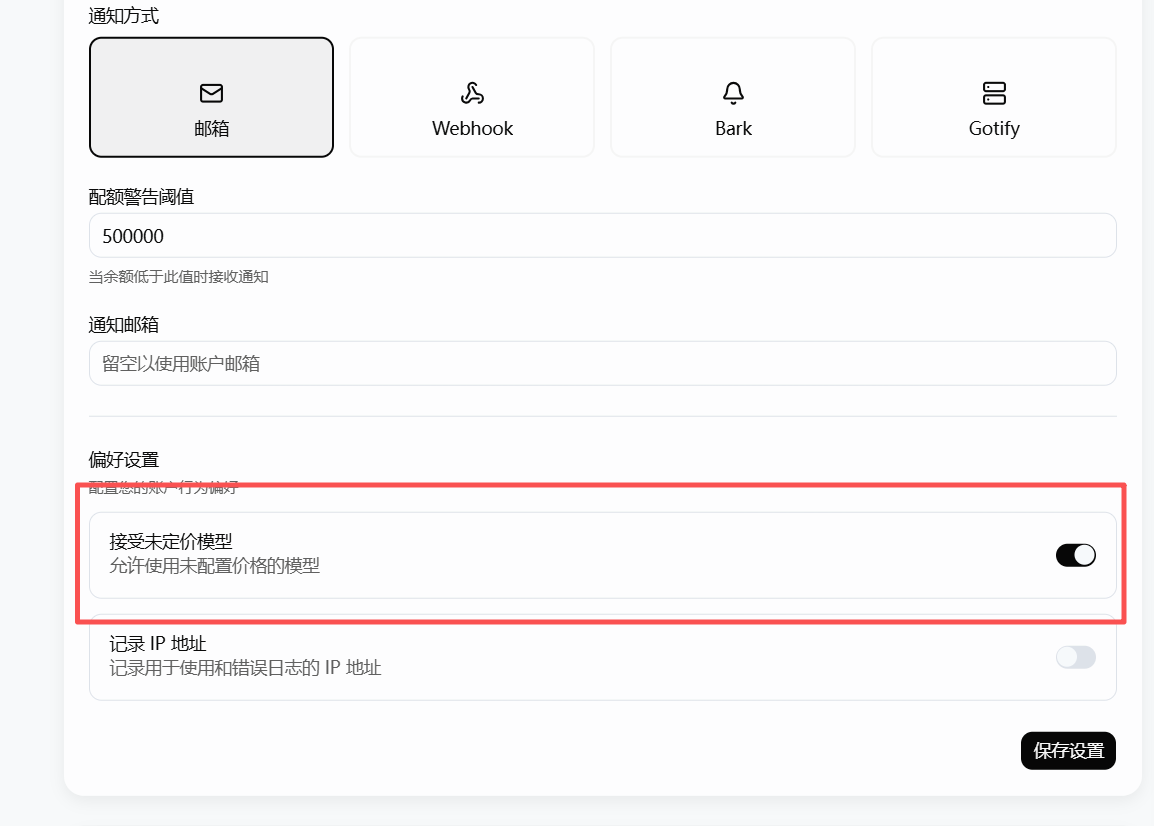Screen dimensions: 1154x826
Task: Choose the Gotify notification option
Action: tap(994, 97)
